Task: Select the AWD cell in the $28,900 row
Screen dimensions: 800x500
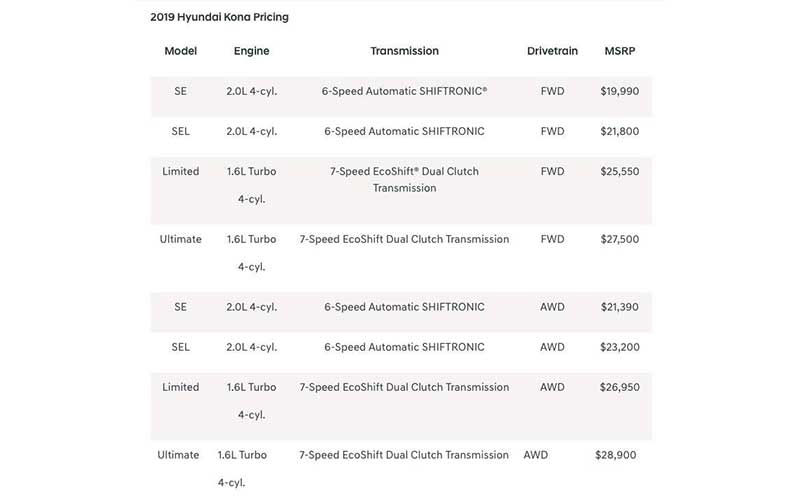Action: (536, 455)
